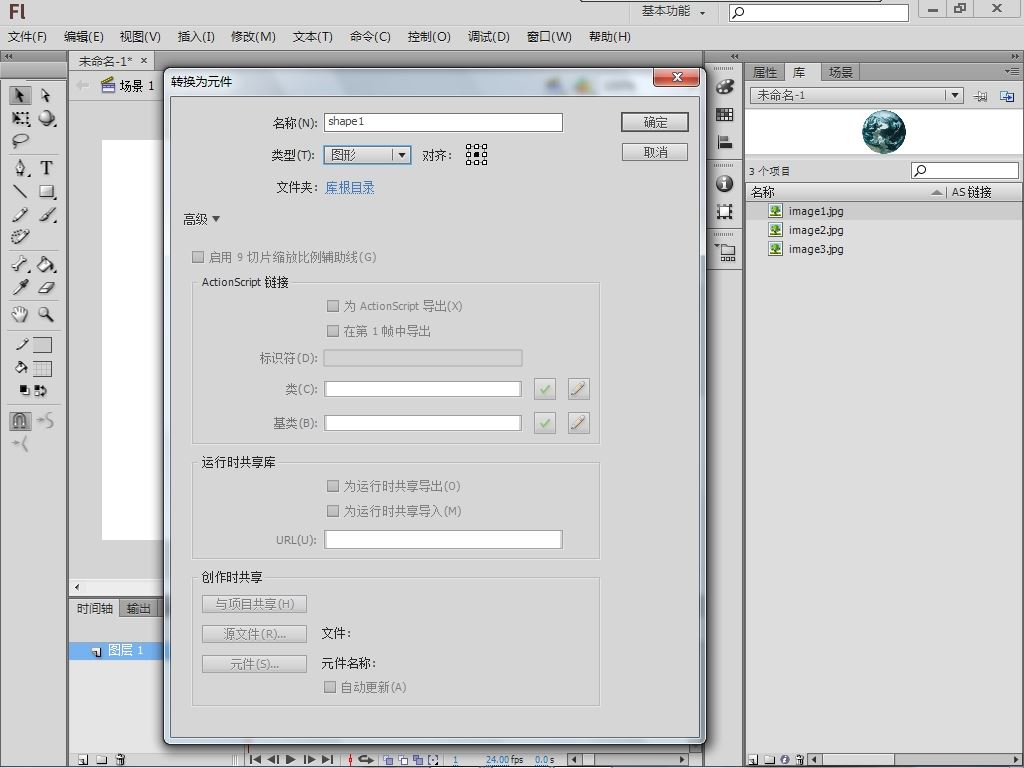Click the URL(U) input field
The width and height of the screenshot is (1024, 768).
443,539
